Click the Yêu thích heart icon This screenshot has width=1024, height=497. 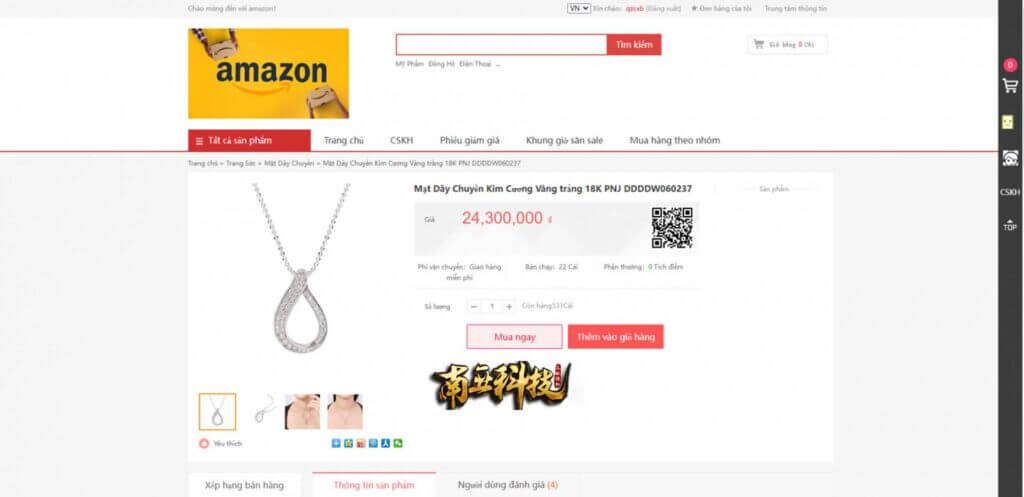click(204, 443)
